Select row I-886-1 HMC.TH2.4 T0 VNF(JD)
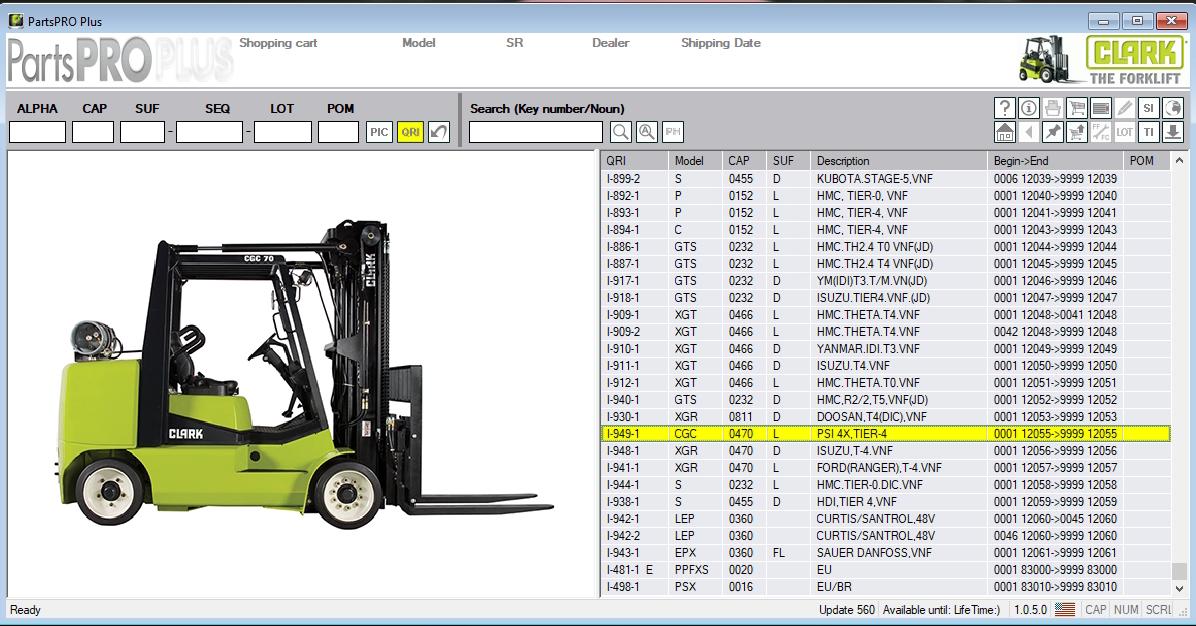 click(886, 247)
